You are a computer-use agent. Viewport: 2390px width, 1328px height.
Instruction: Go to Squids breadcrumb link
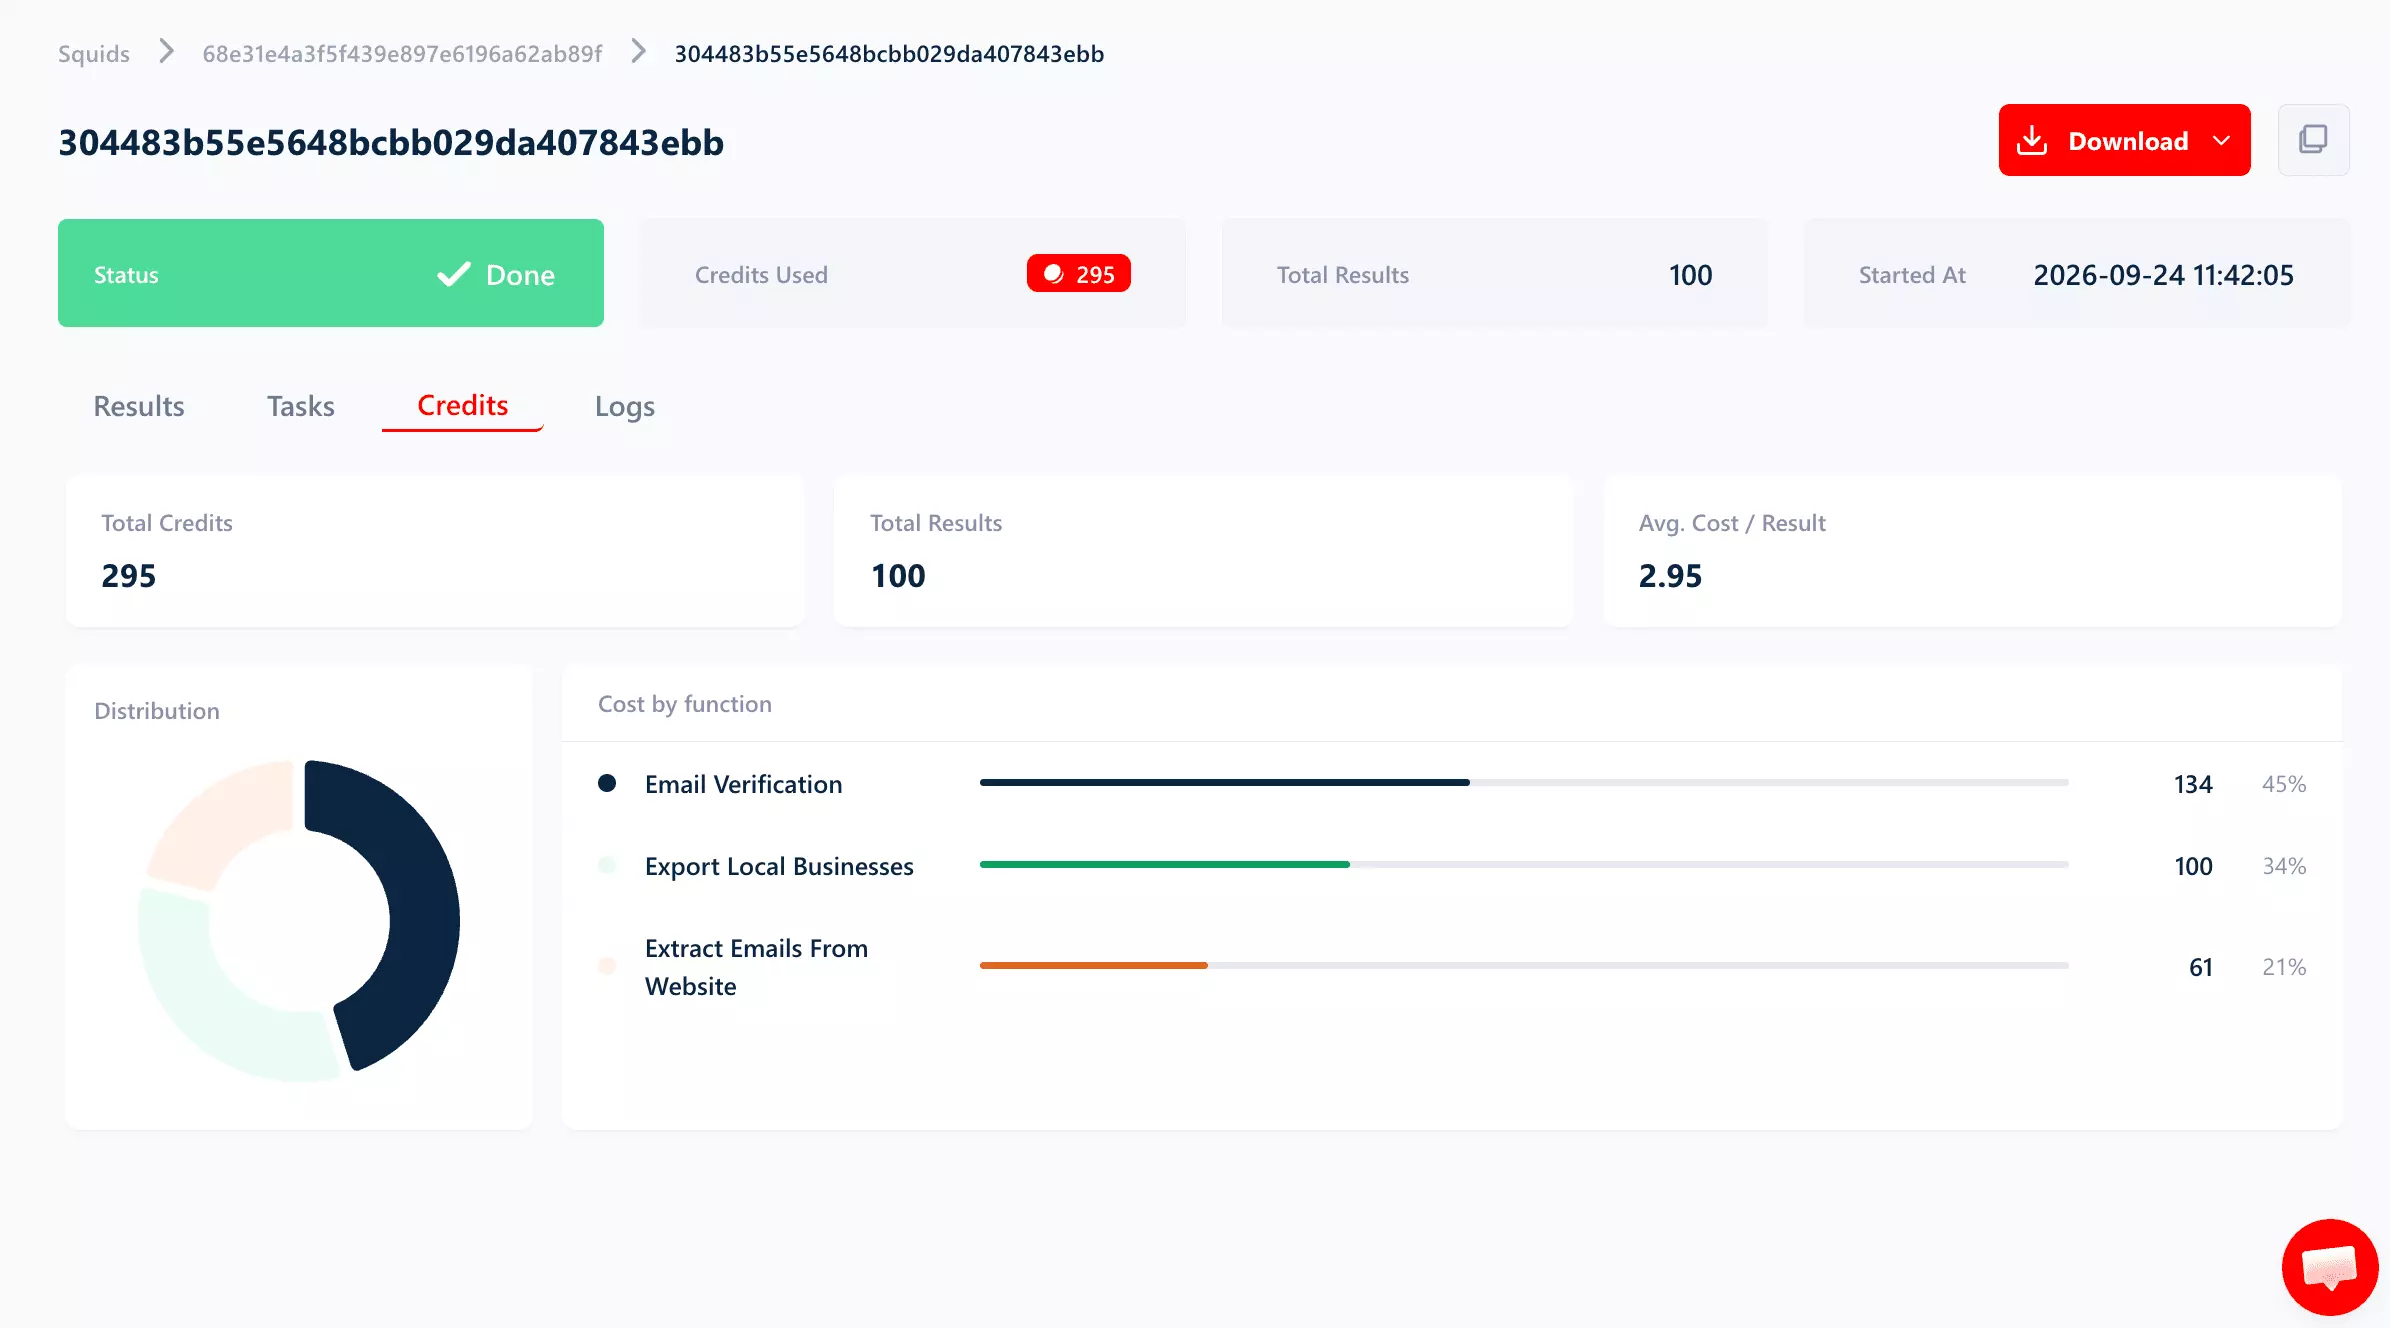[x=94, y=54]
